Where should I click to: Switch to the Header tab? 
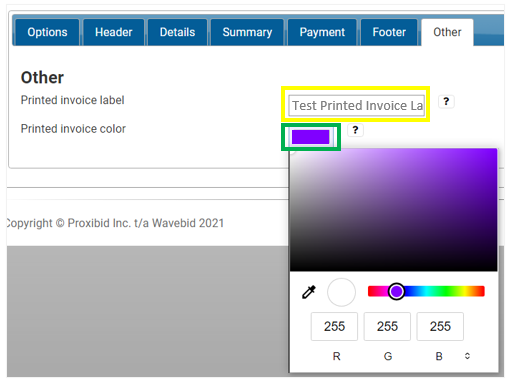click(113, 32)
